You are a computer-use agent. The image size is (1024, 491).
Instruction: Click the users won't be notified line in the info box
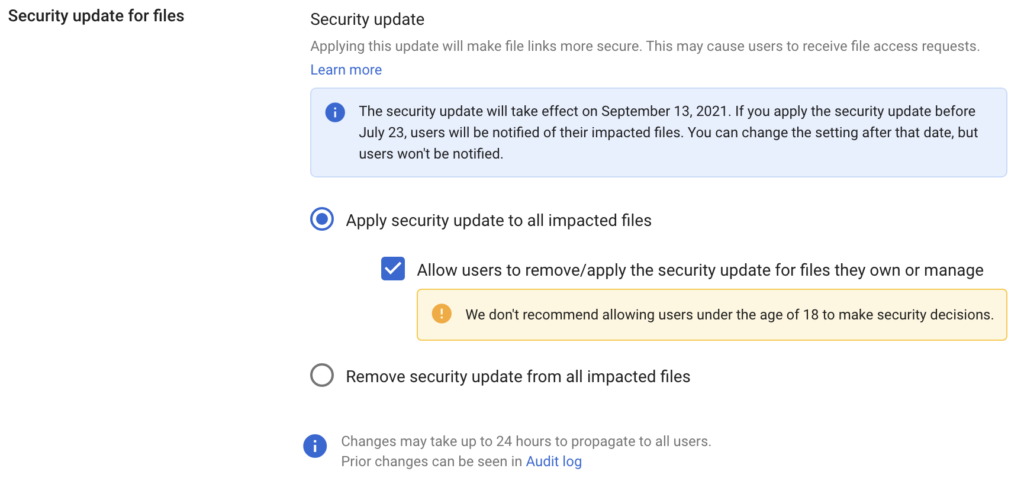431,155
